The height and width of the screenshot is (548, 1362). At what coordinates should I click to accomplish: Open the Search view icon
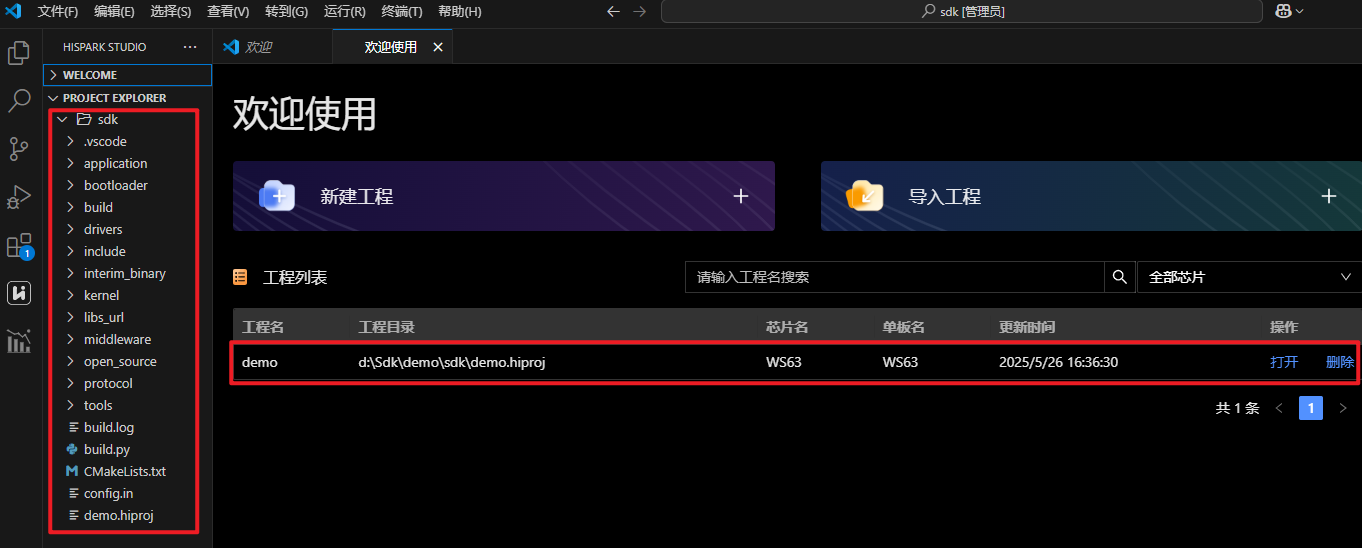tap(19, 101)
